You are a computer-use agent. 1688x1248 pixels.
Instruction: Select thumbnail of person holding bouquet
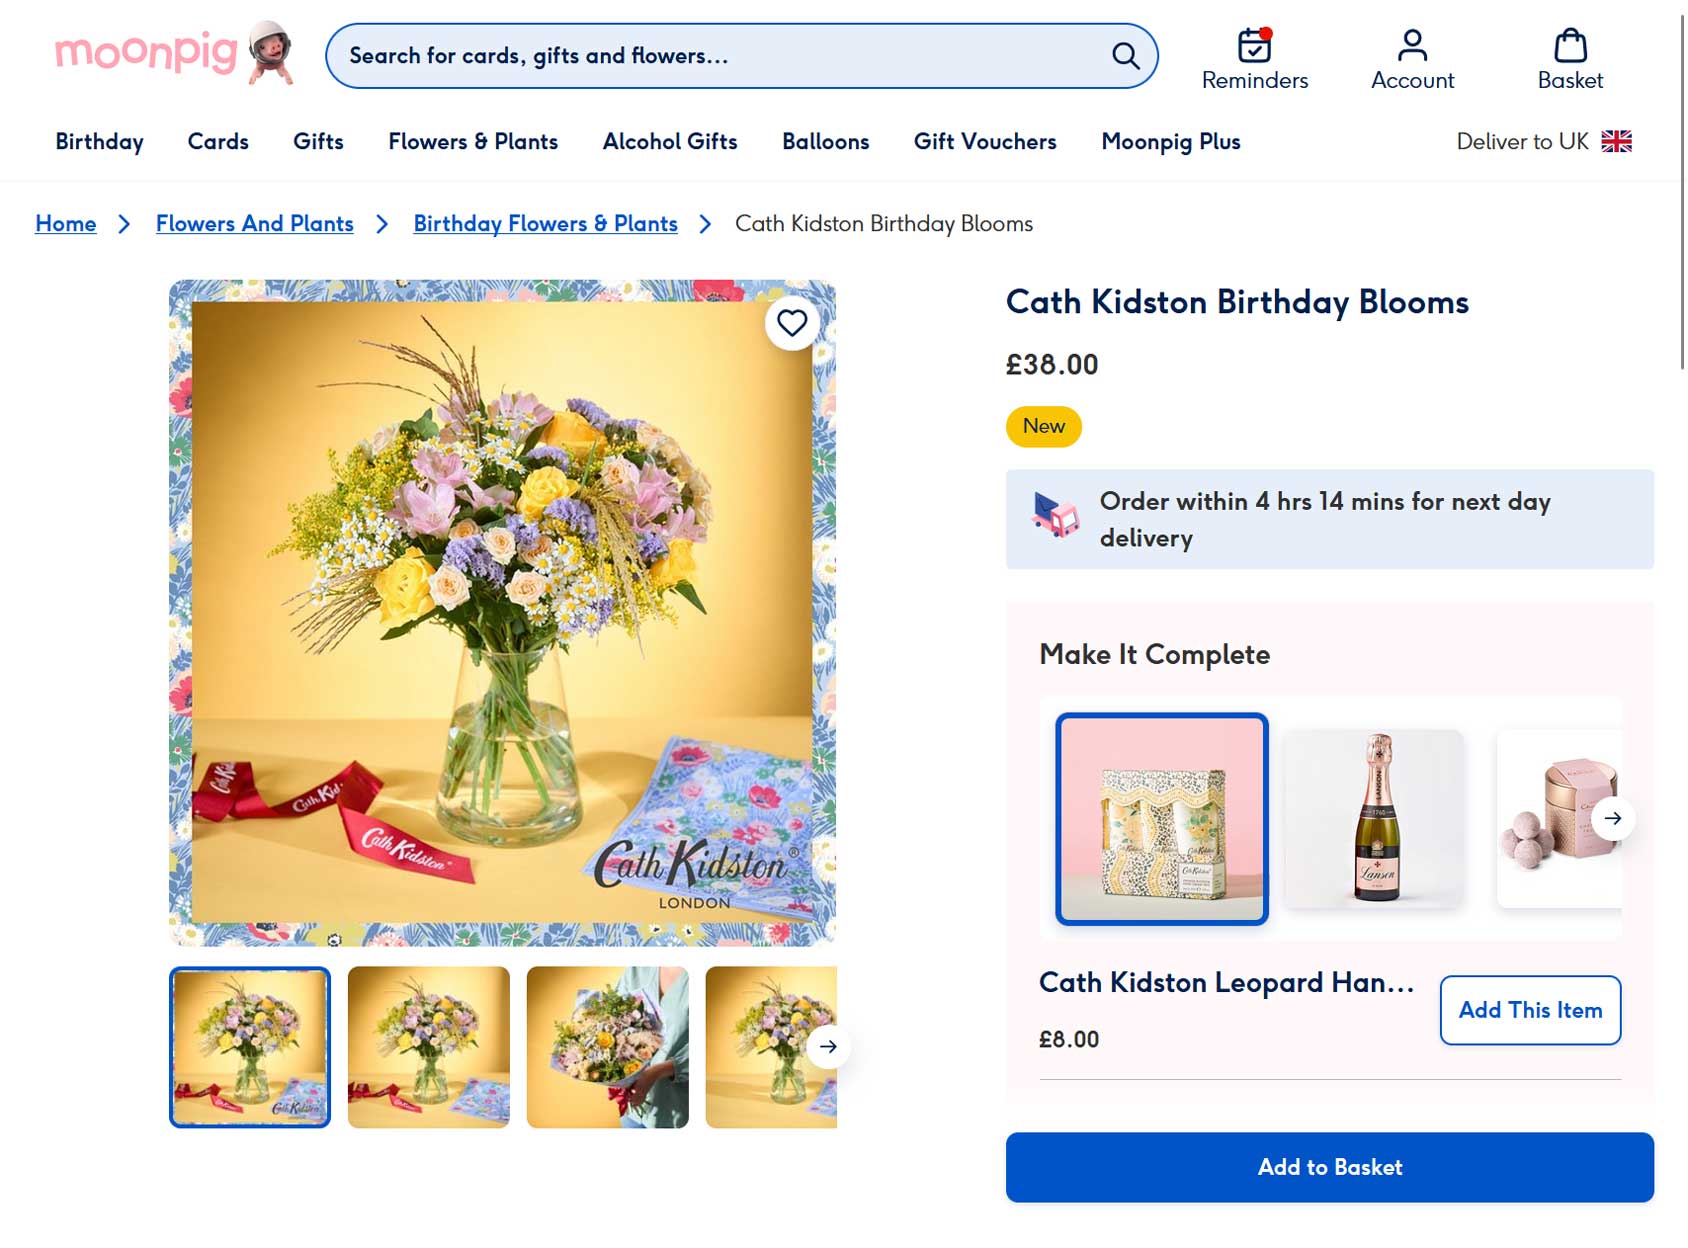[x=608, y=1047]
